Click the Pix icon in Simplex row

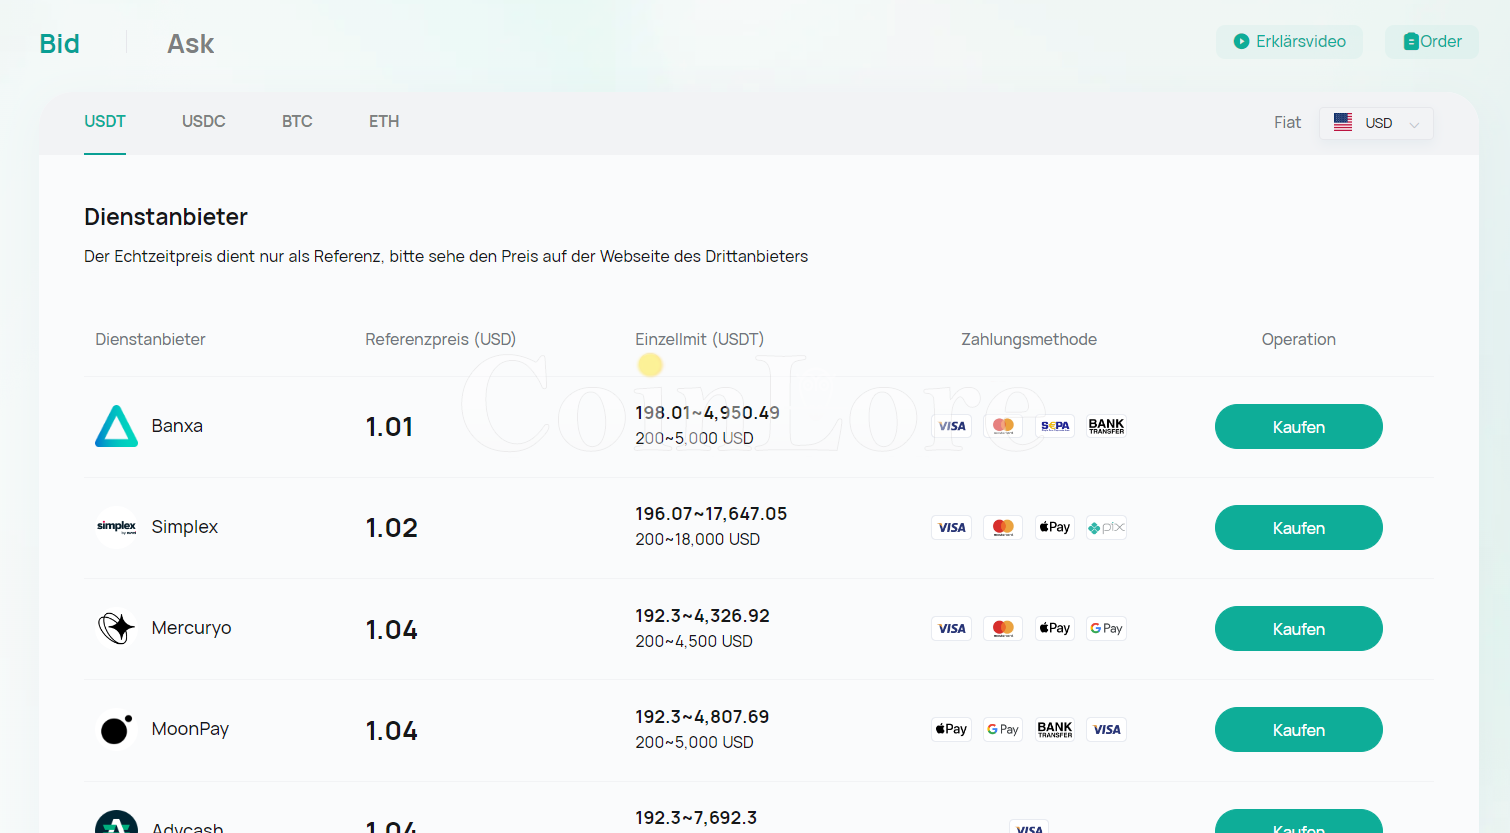click(1106, 527)
